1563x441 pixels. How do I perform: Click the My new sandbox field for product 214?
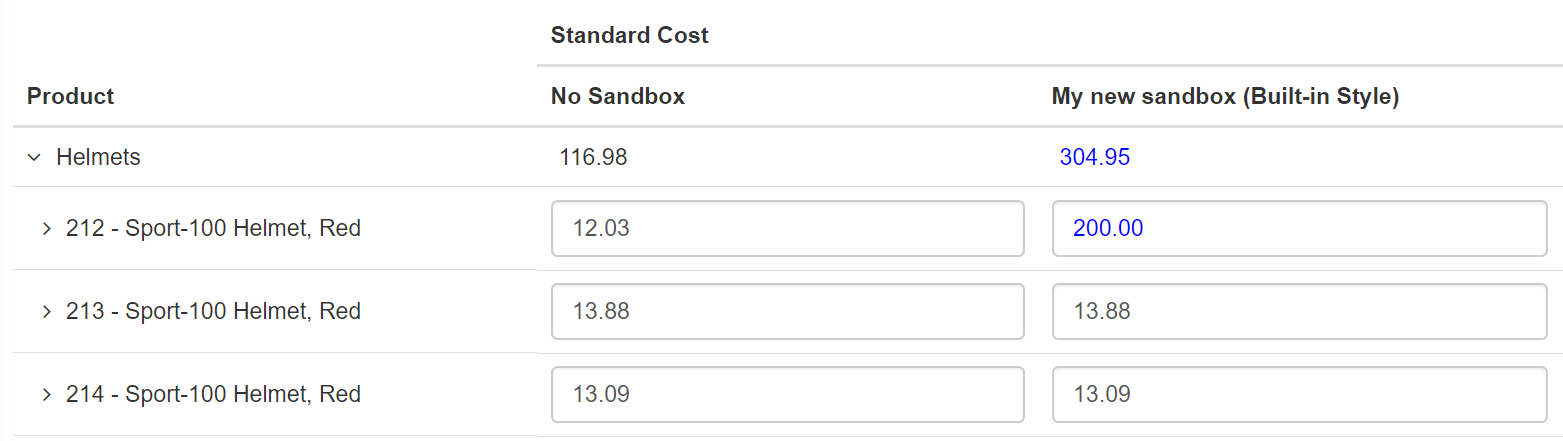point(1299,395)
